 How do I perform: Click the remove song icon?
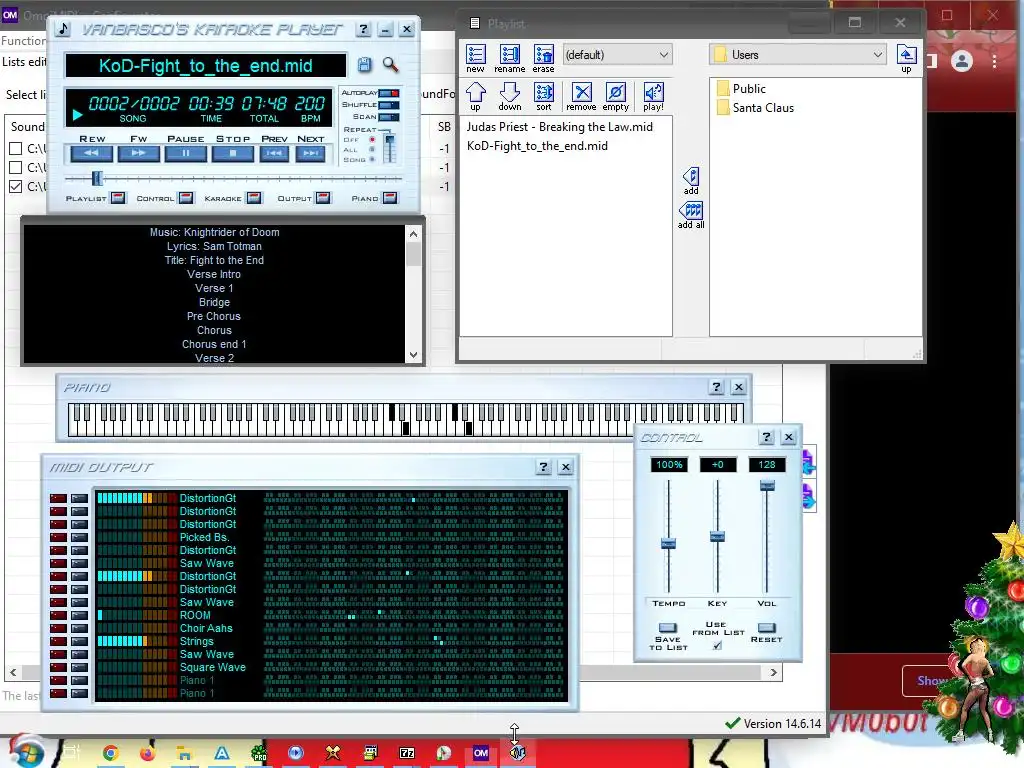[x=581, y=97]
